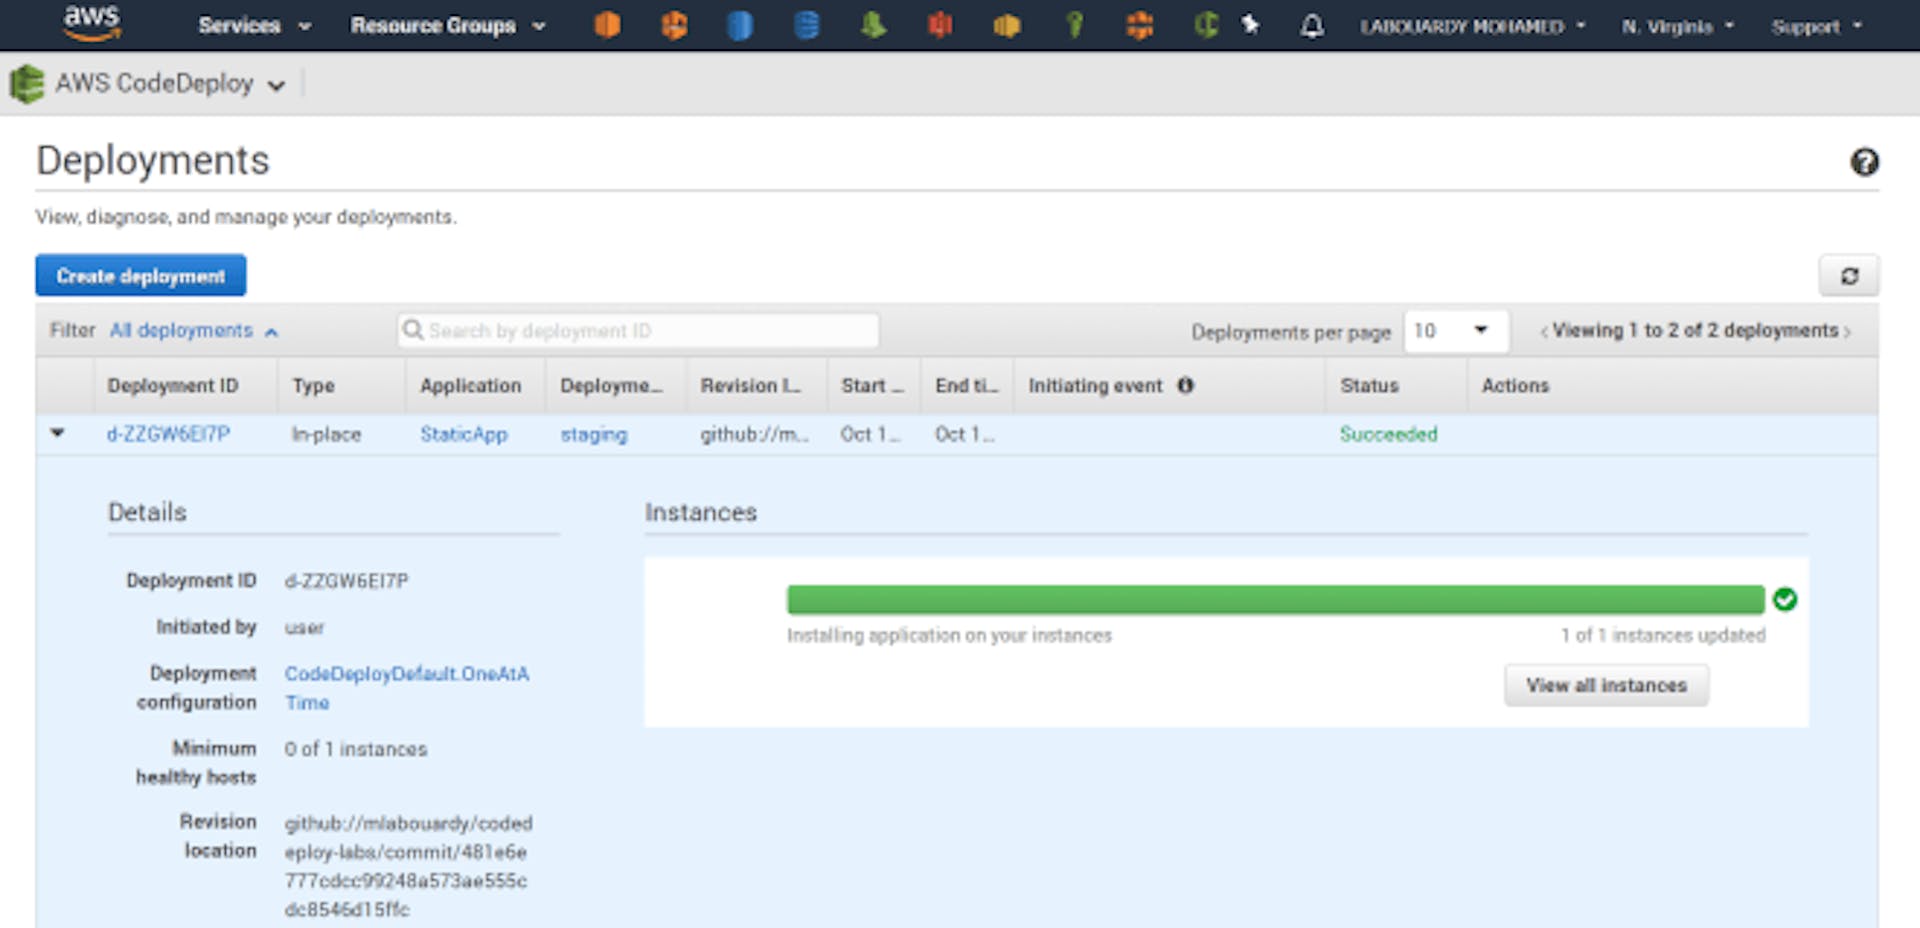1920x928 pixels.
Task: Open the blue stacked-disk DynamoDB shortcut icon
Action: [806, 25]
